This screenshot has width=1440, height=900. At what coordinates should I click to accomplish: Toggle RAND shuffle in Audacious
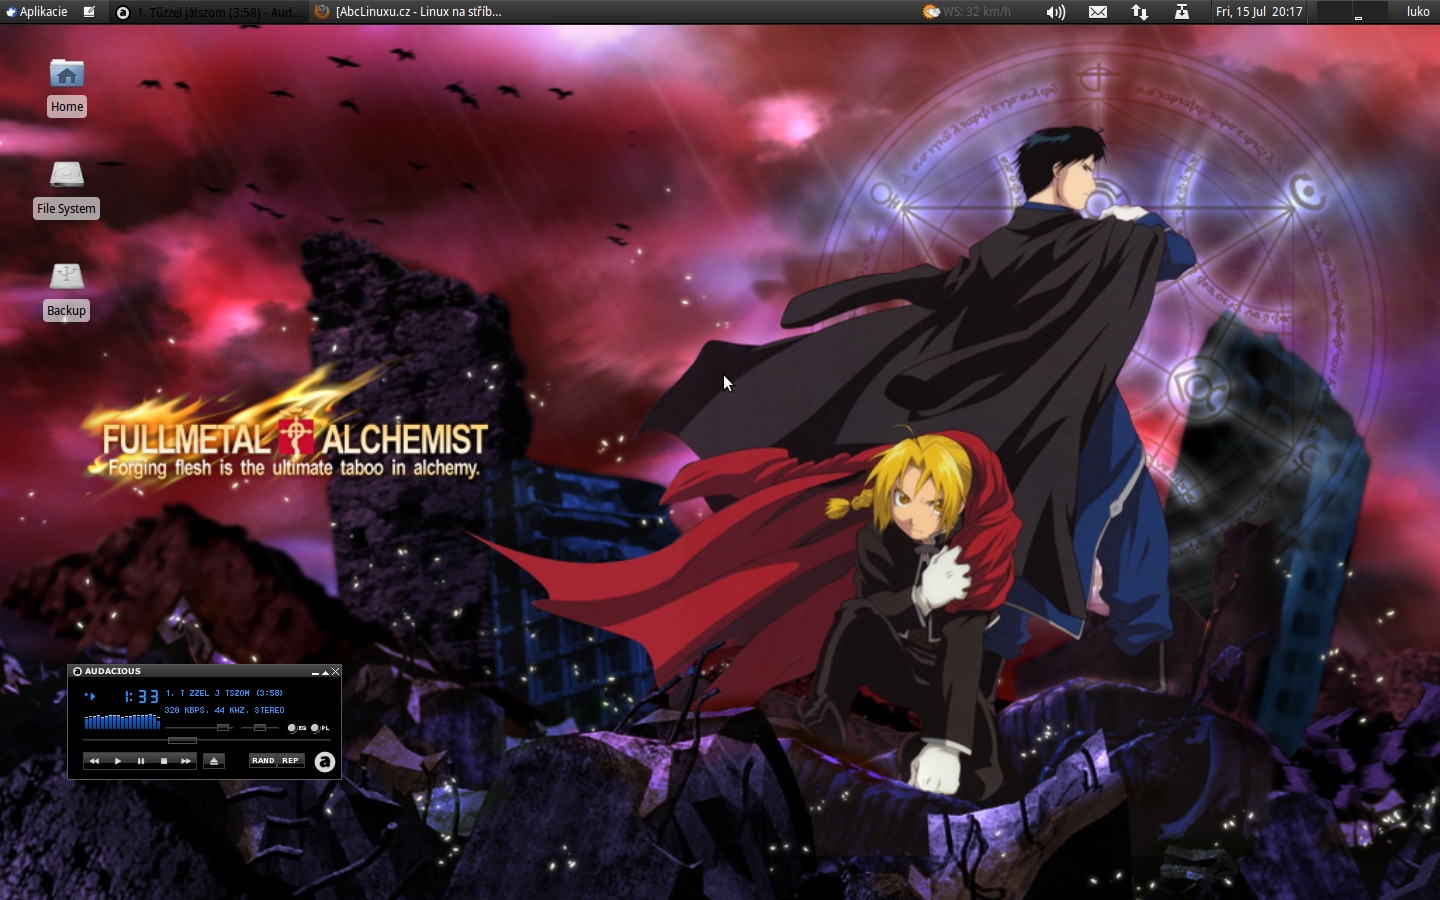point(263,760)
